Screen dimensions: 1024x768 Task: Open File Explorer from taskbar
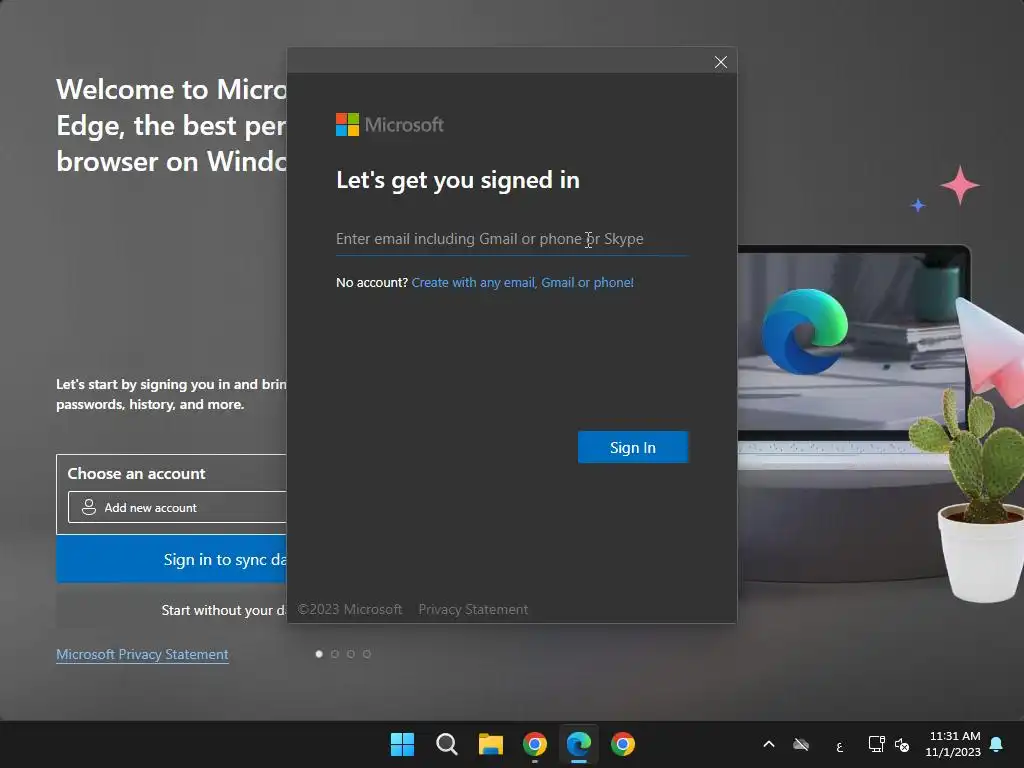[490, 744]
